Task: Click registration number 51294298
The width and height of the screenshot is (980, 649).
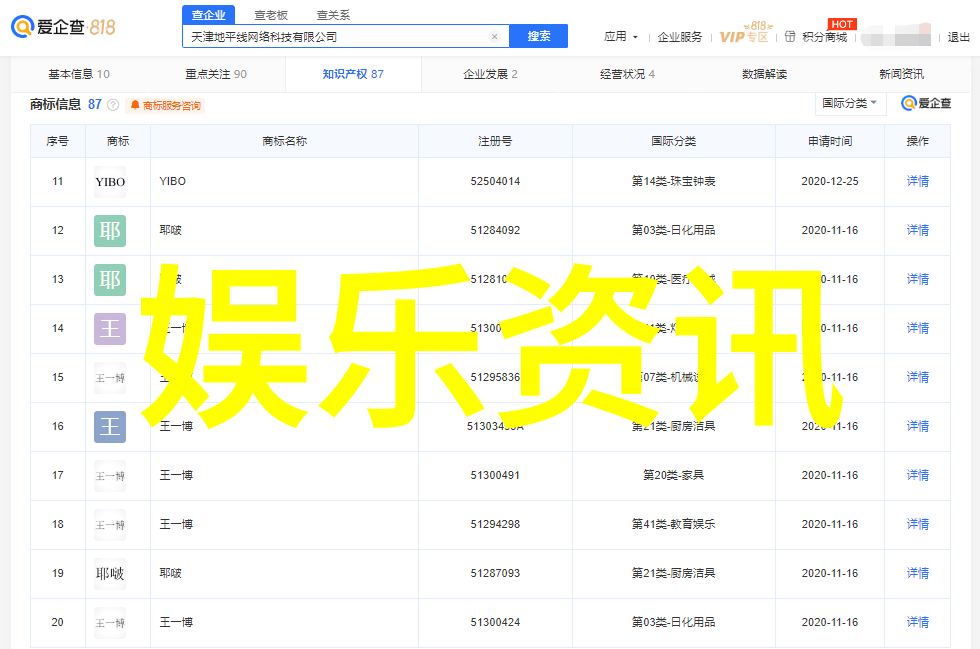Action: tap(495, 524)
